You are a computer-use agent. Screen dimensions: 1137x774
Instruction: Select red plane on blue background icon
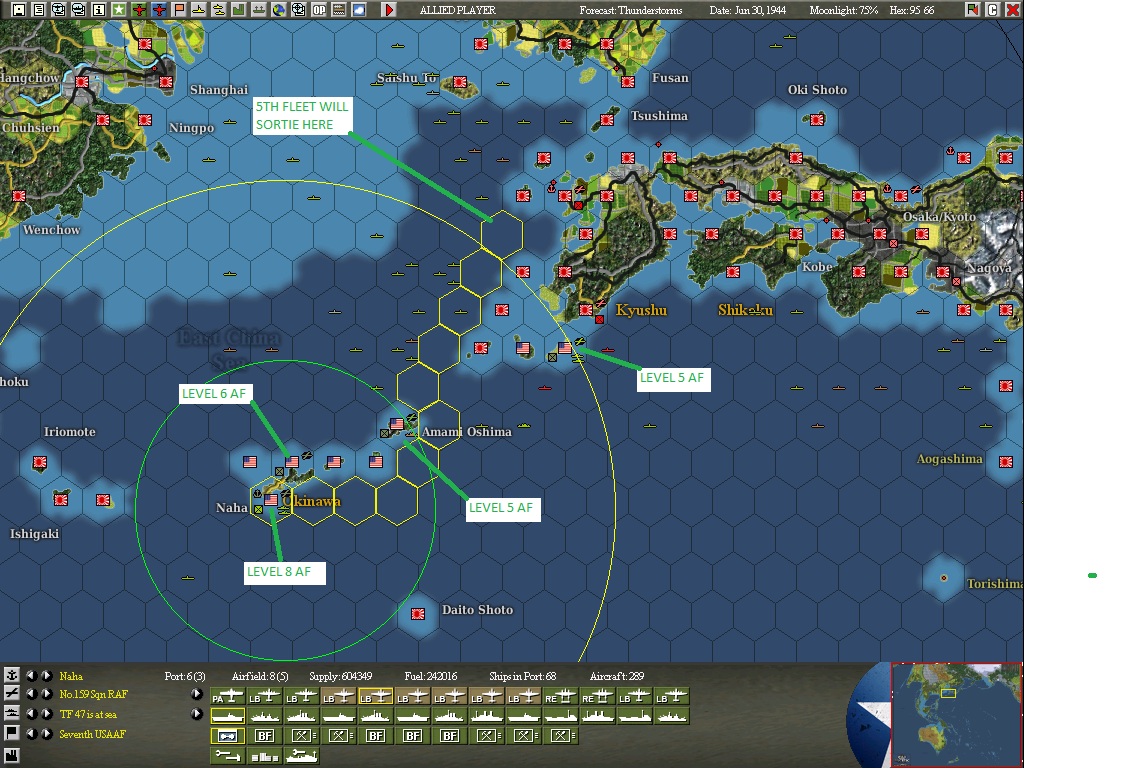160,10
